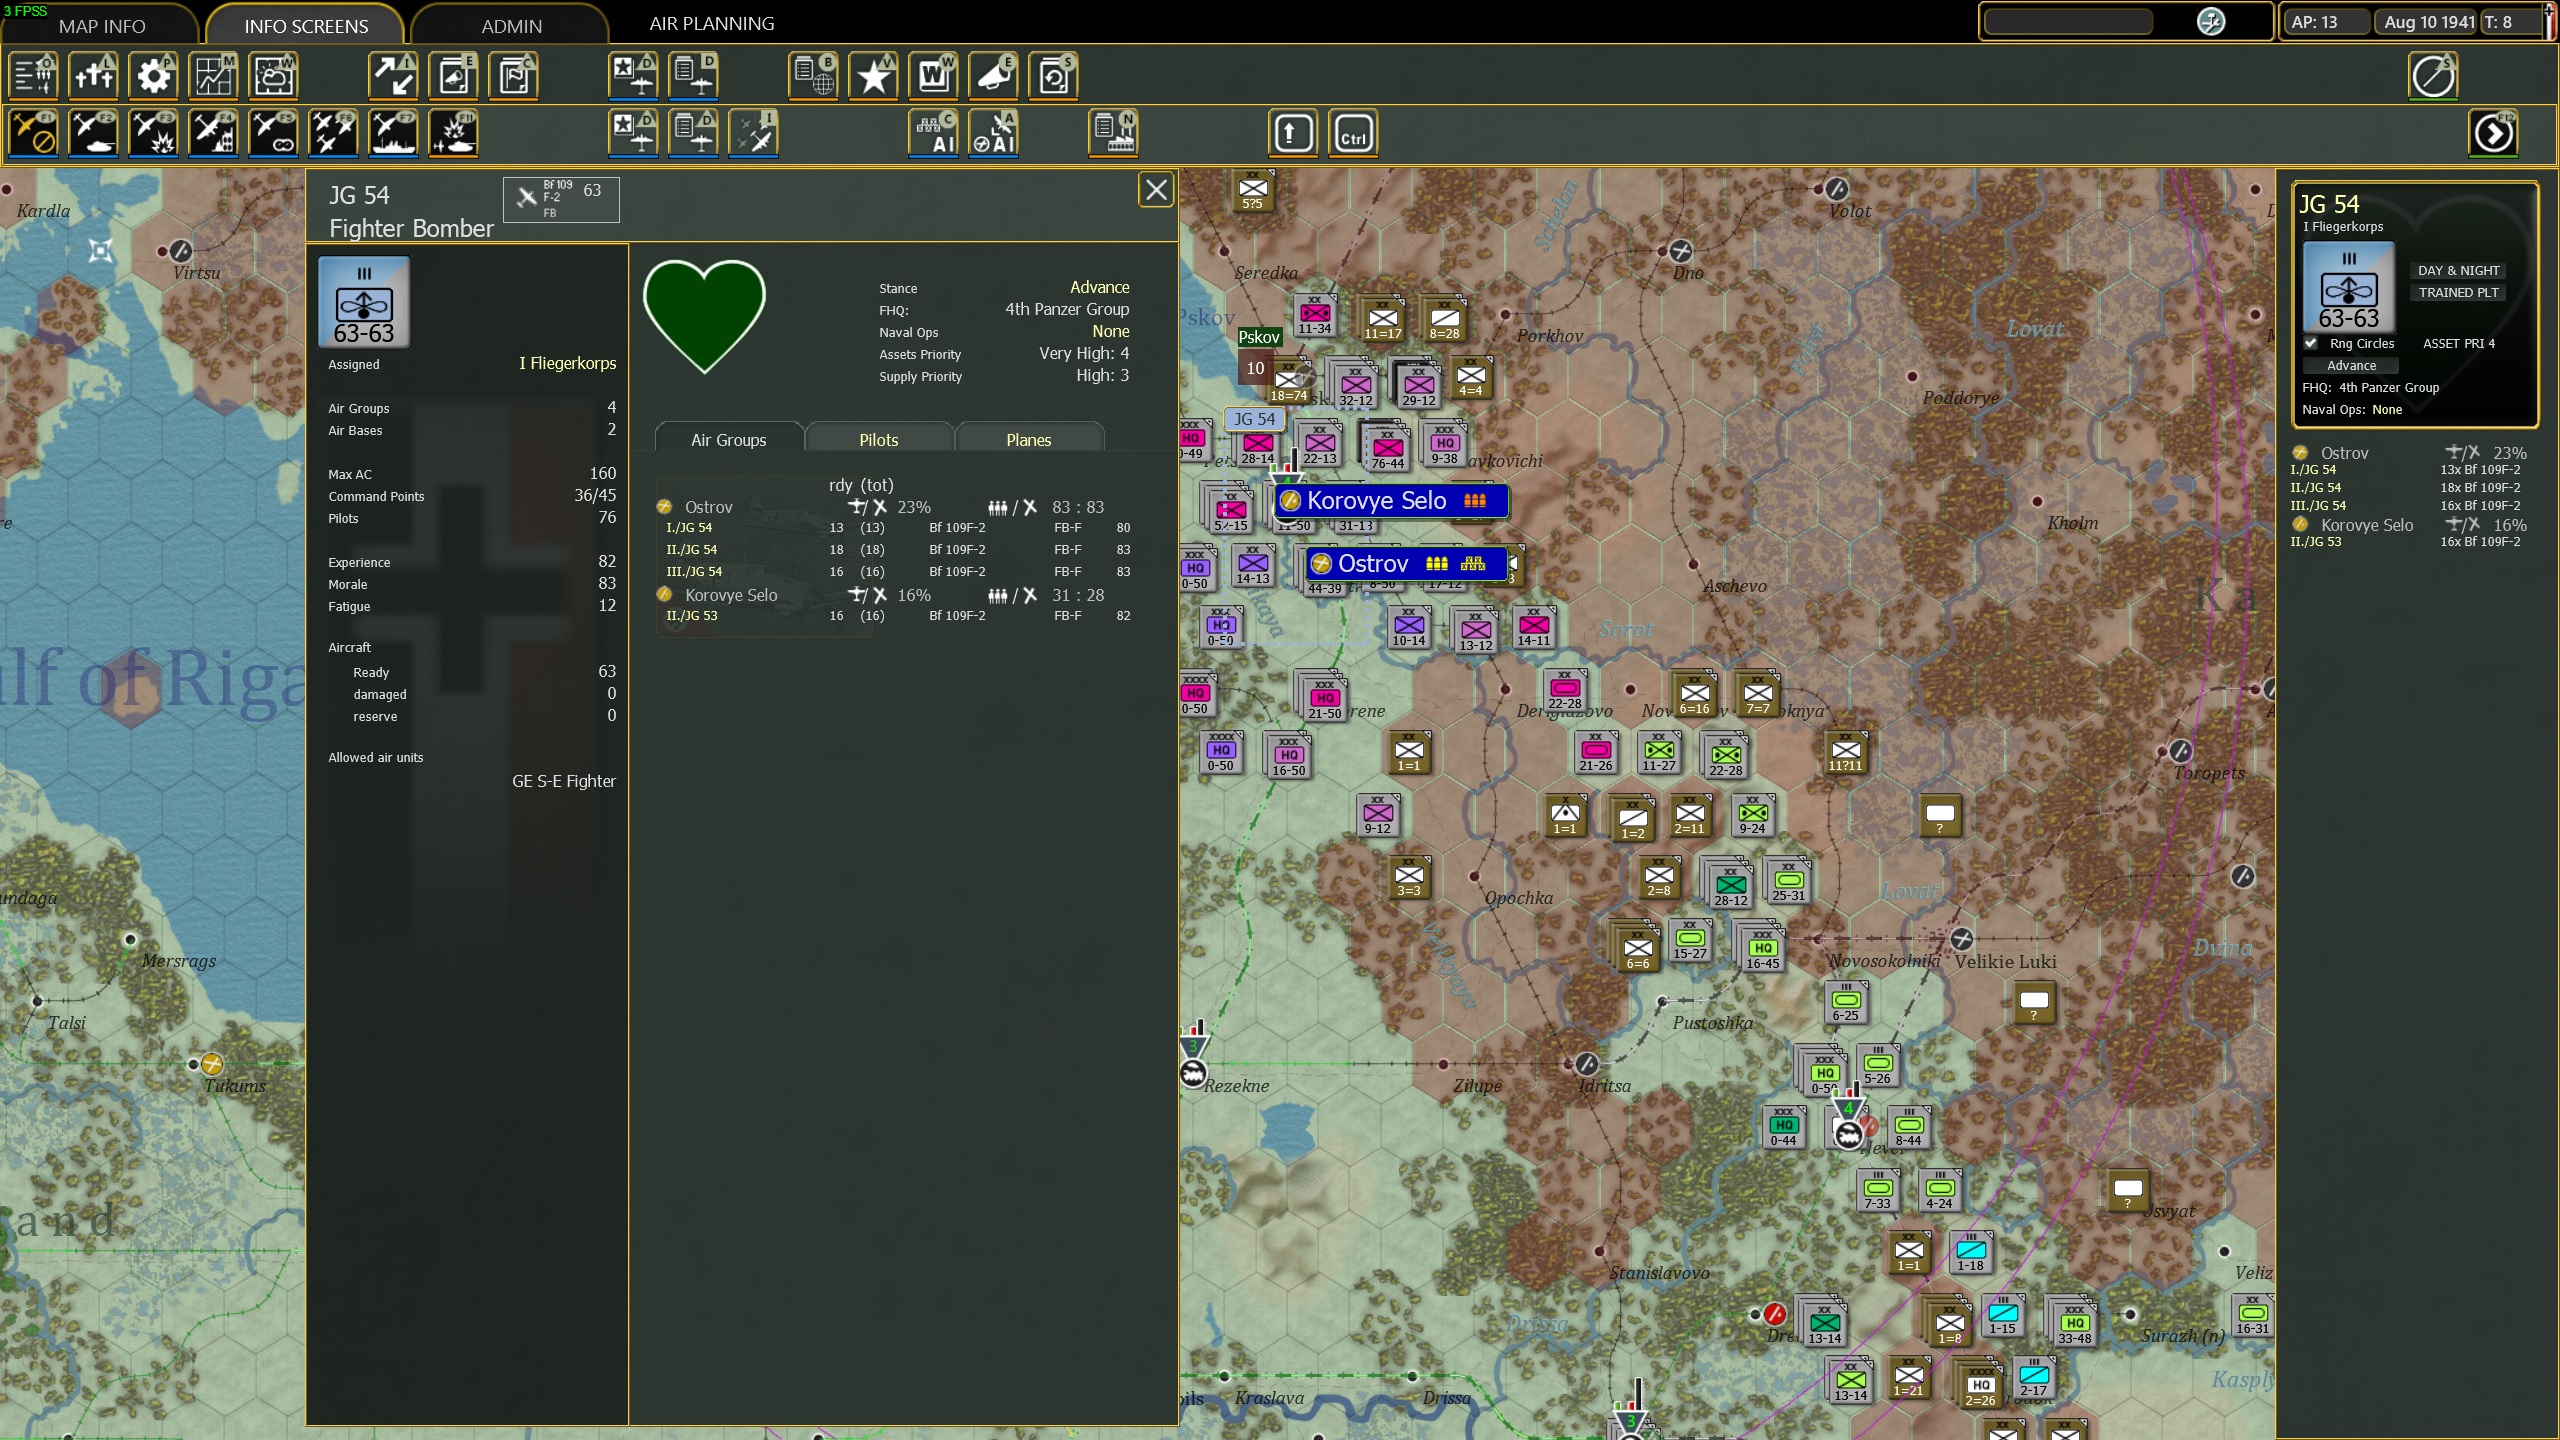
Task: Switch to the MAP INFO tab
Action: tap(102, 26)
